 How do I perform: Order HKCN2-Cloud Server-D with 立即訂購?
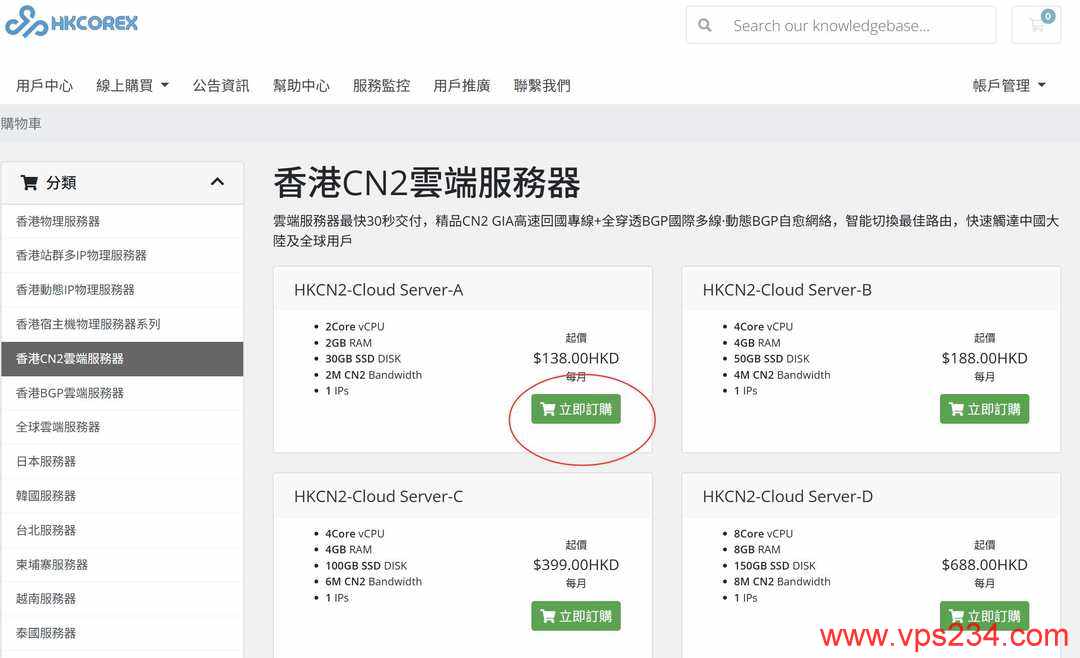pyautogui.click(x=984, y=615)
